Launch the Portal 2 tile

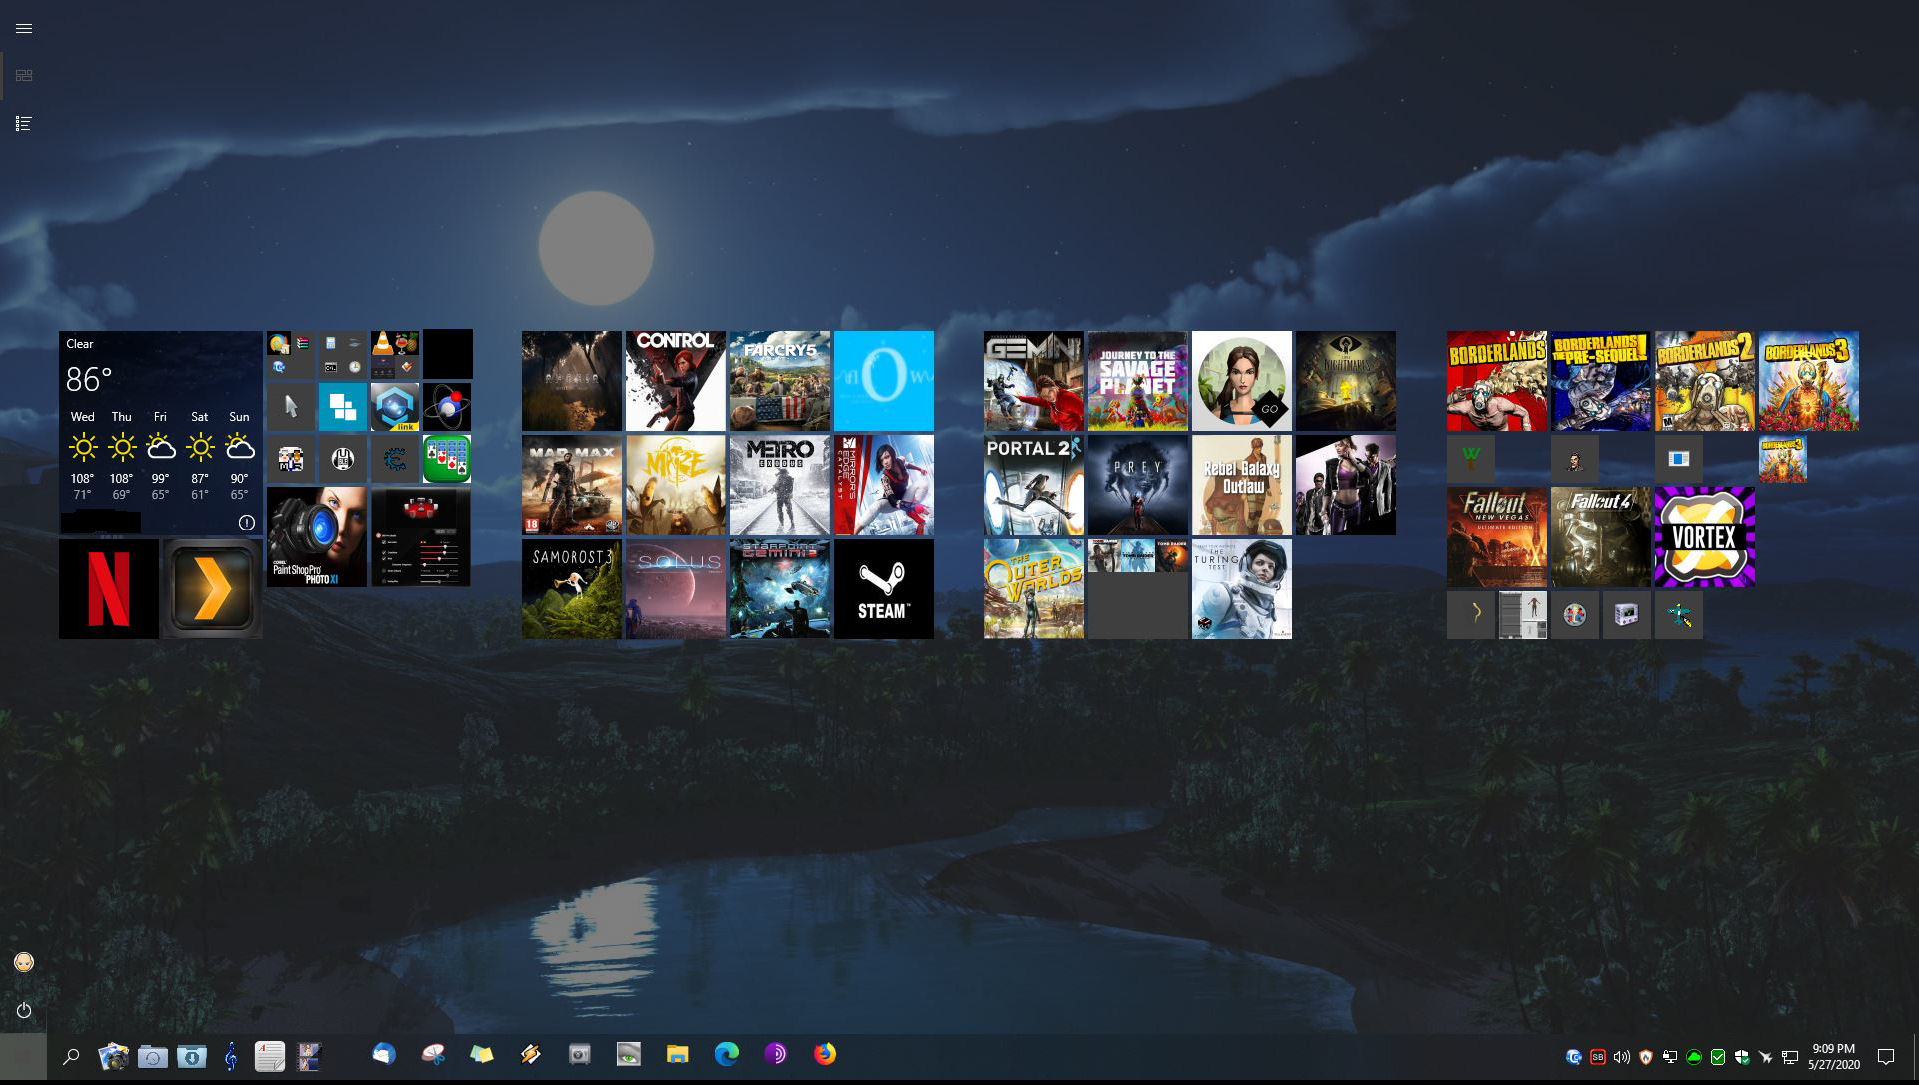(x=1034, y=485)
